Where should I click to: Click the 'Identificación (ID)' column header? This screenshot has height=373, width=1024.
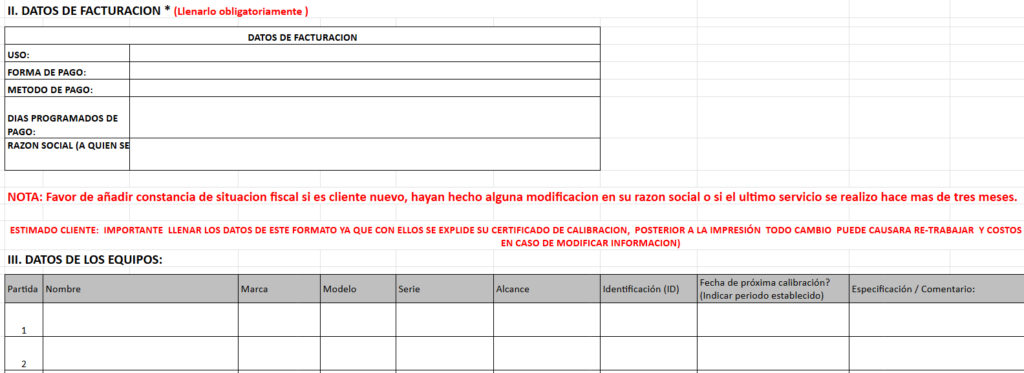[648, 289]
